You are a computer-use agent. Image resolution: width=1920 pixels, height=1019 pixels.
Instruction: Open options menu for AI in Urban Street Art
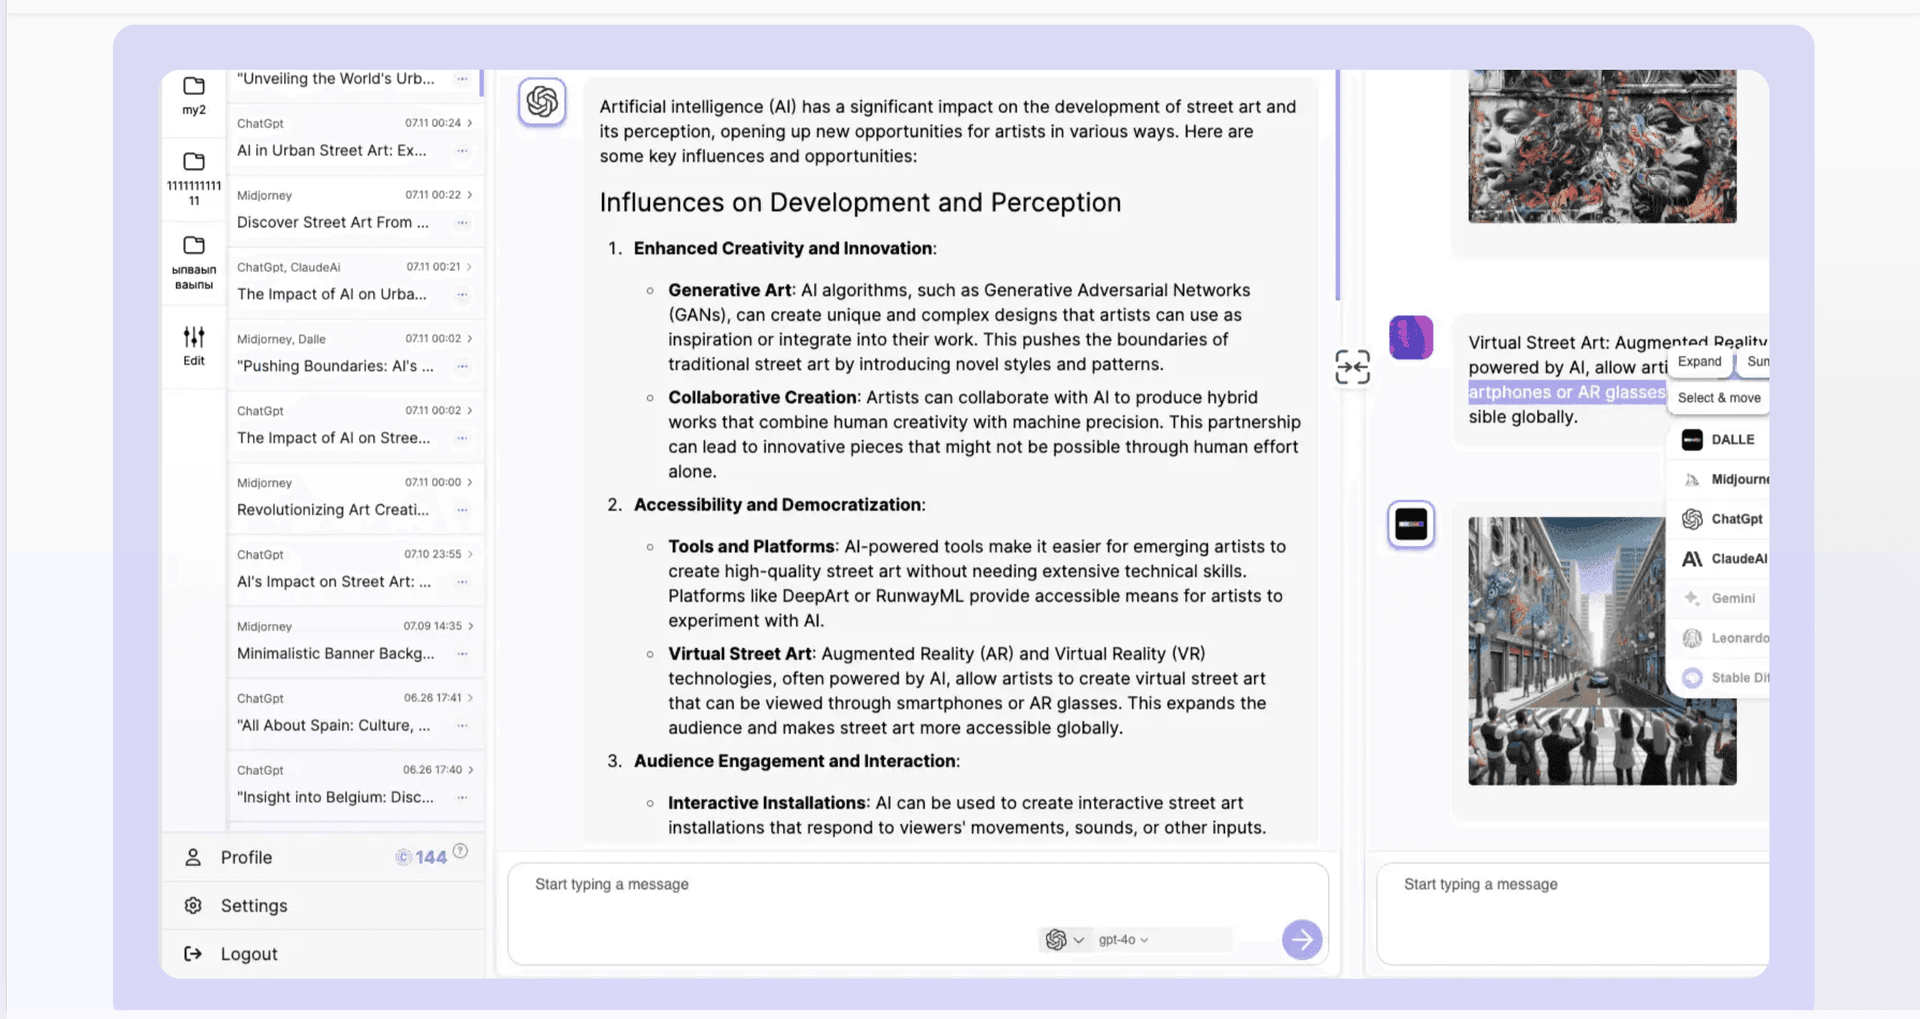[x=462, y=151]
